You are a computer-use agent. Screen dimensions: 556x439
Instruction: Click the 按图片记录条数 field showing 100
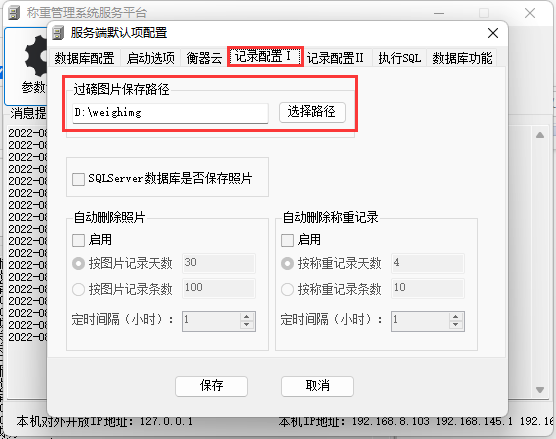pyautogui.click(x=219, y=288)
